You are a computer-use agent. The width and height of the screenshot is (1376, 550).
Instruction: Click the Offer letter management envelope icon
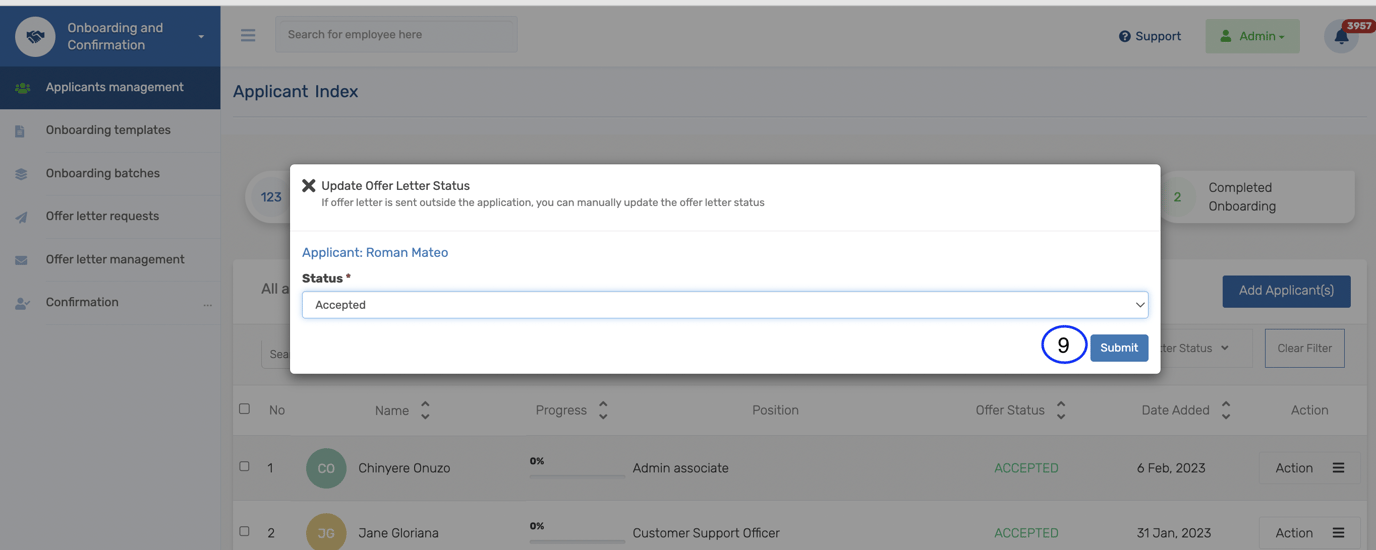[21, 260]
